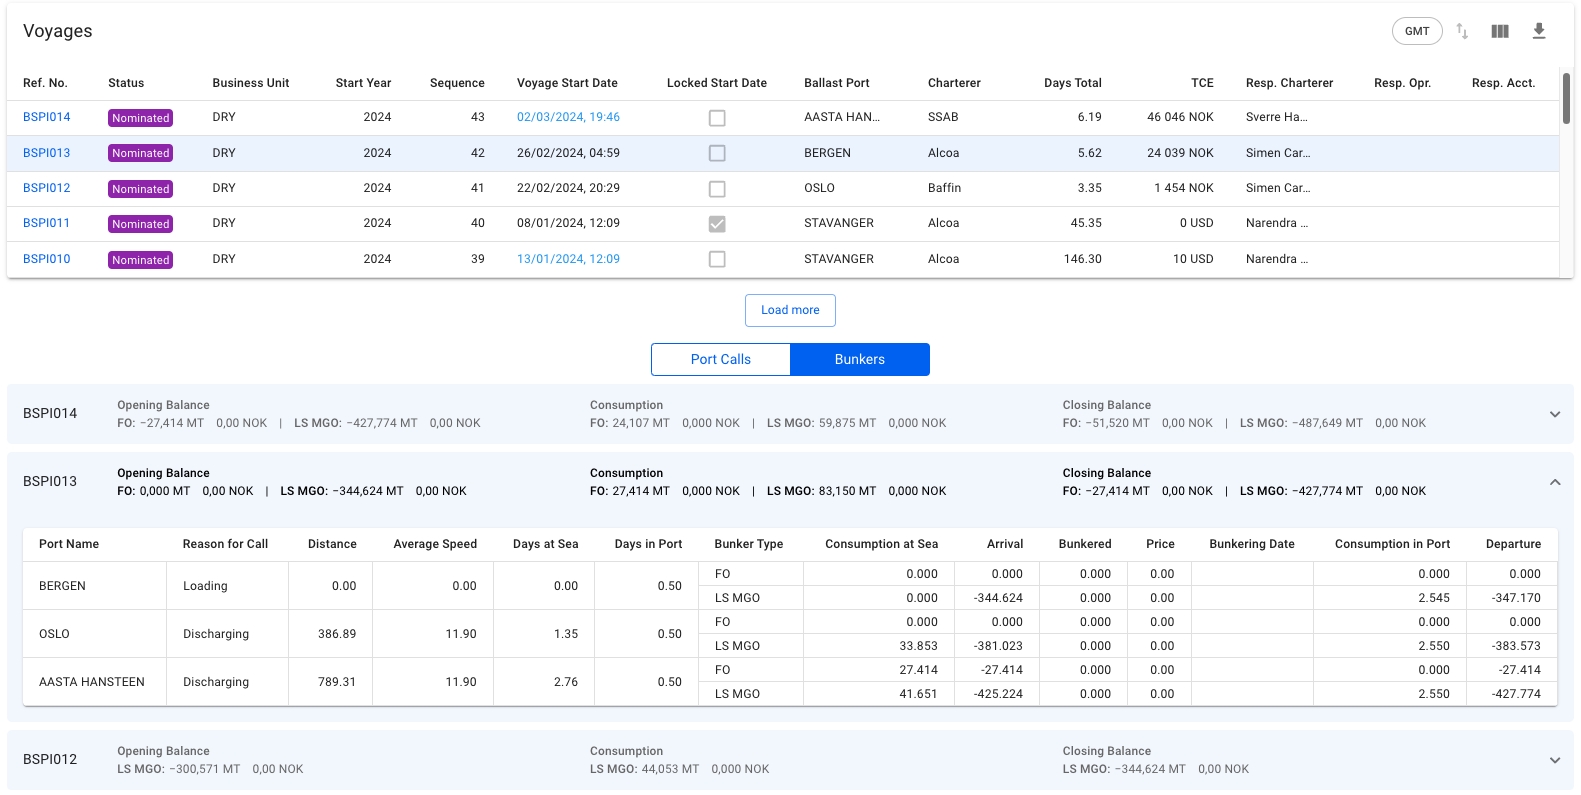Open voyage BSPI012 reference link
This screenshot has width=1581, height=795.
(x=47, y=188)
